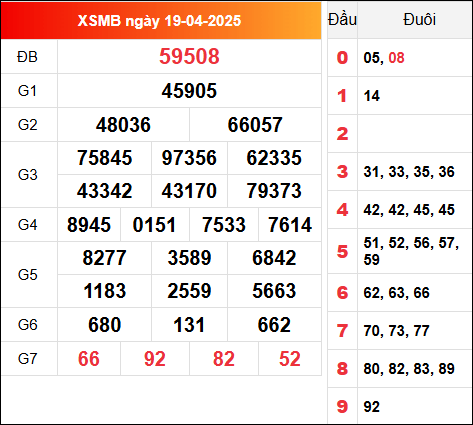Select tail value 14 in row 1
Viewport: 473px width, 425px height.
pos(372,96)
